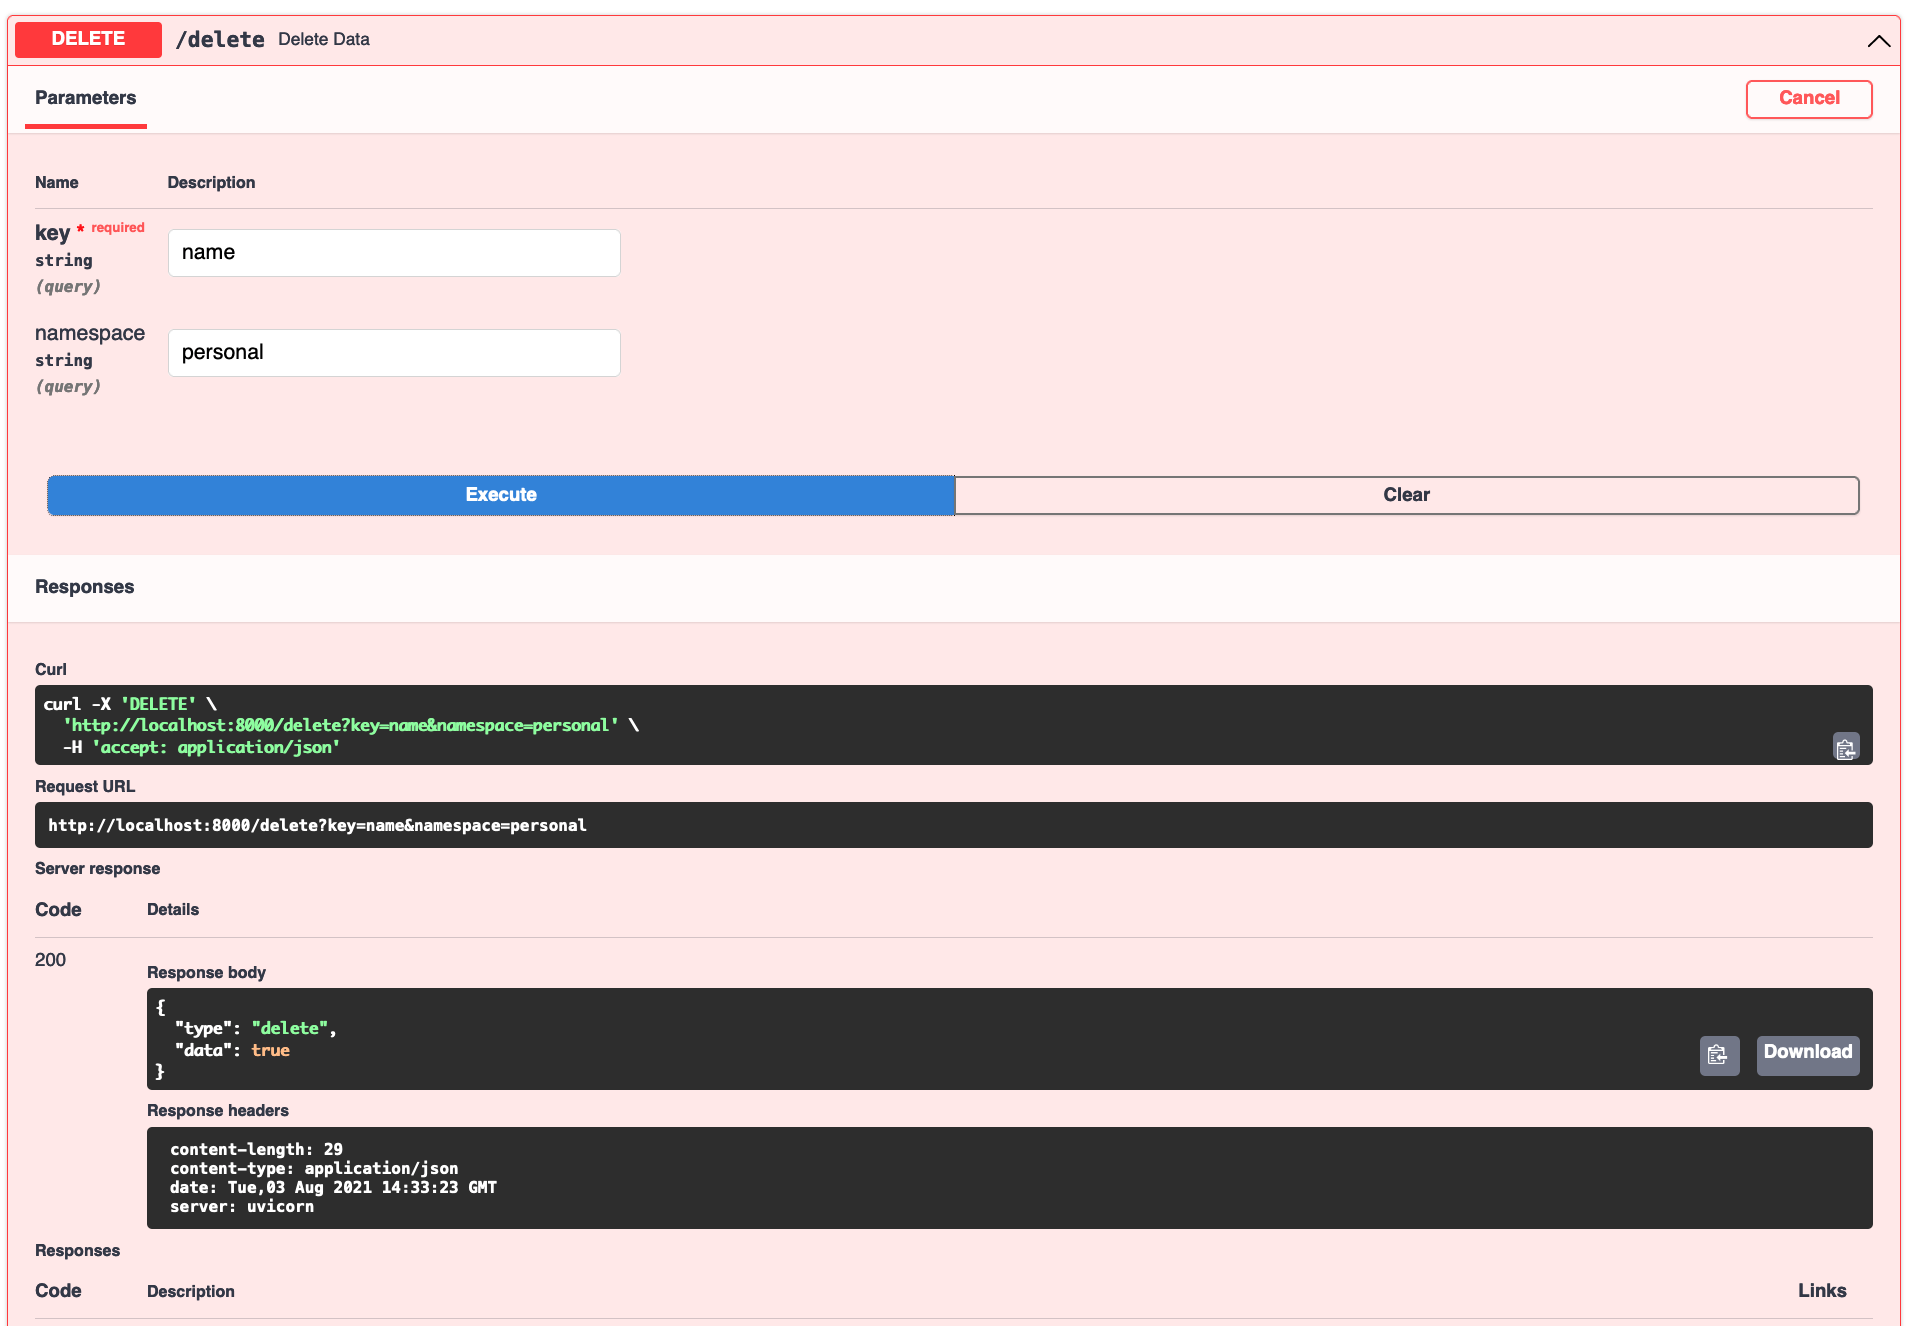Click the Request URL text box
The height and width of the screenshot is (1326, 1908).
coord(953,825)
